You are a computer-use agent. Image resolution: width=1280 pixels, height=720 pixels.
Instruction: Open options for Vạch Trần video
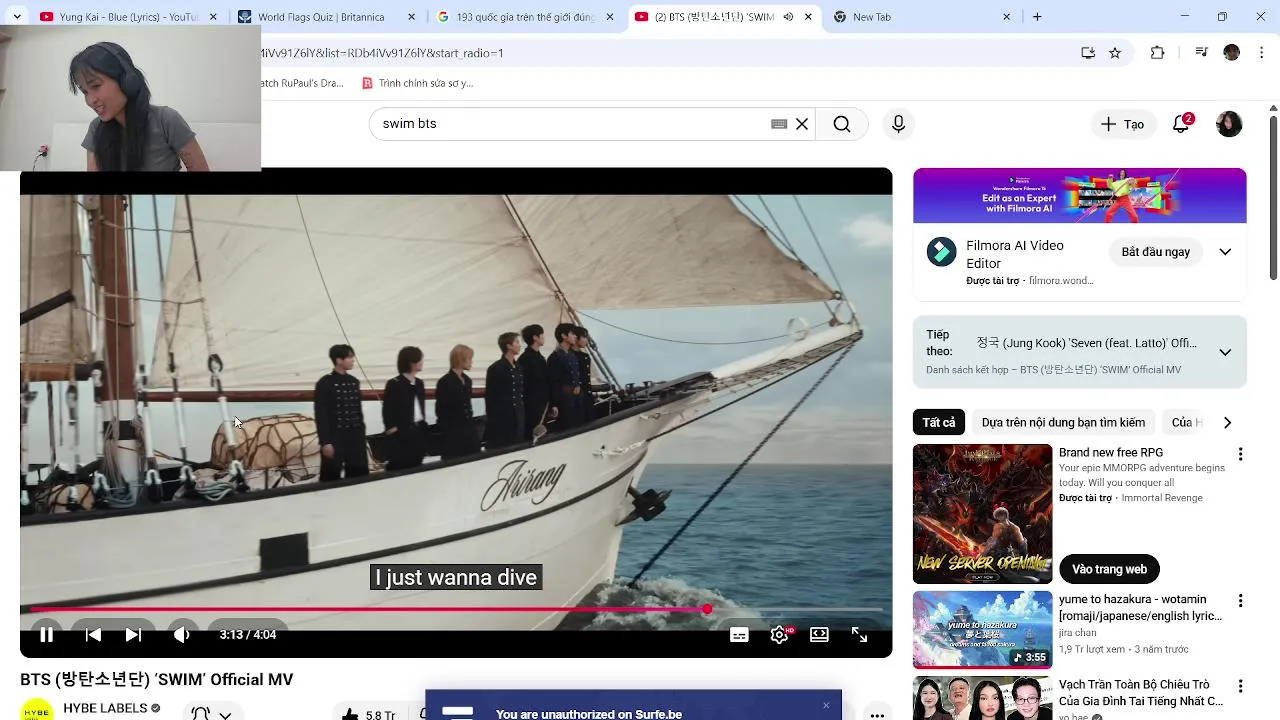1240,687
